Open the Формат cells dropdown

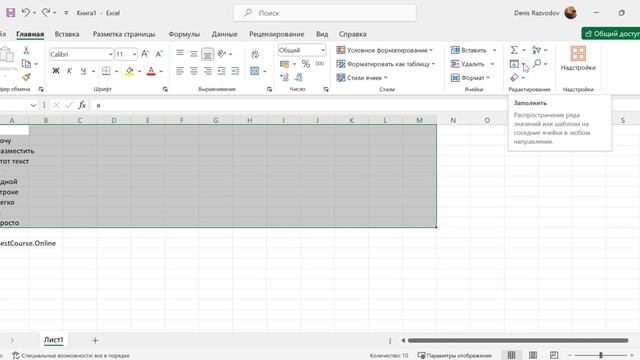470,78
